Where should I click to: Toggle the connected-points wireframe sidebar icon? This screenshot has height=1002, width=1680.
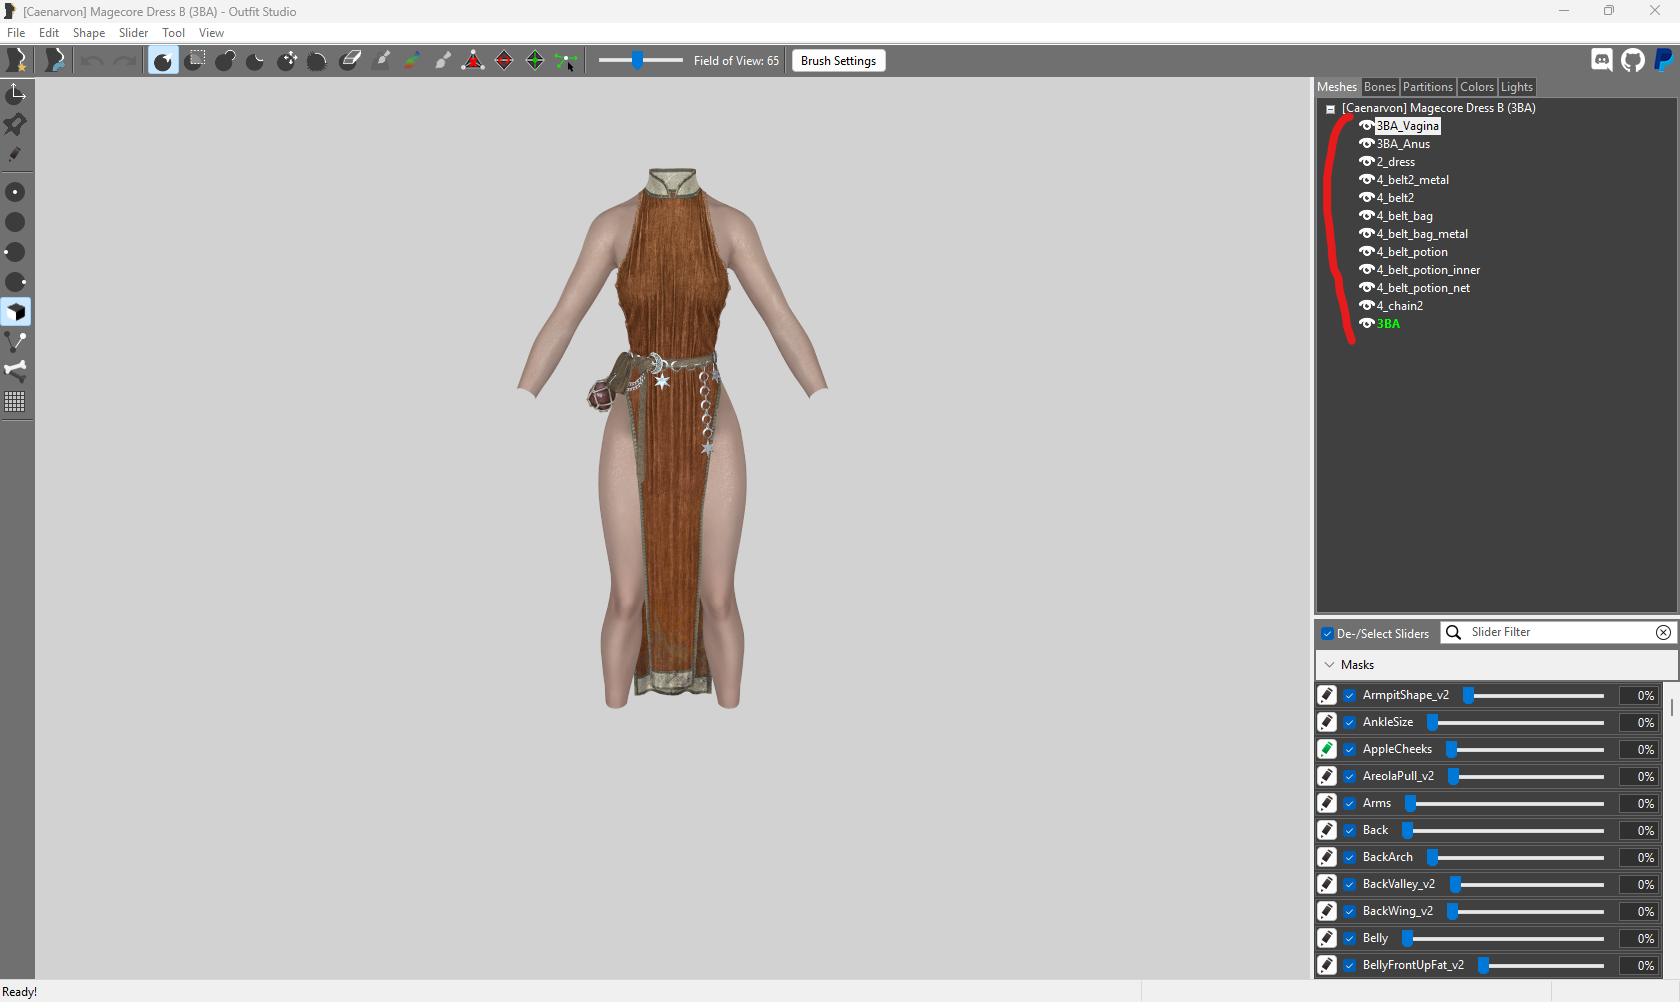[x=16, y=342]
